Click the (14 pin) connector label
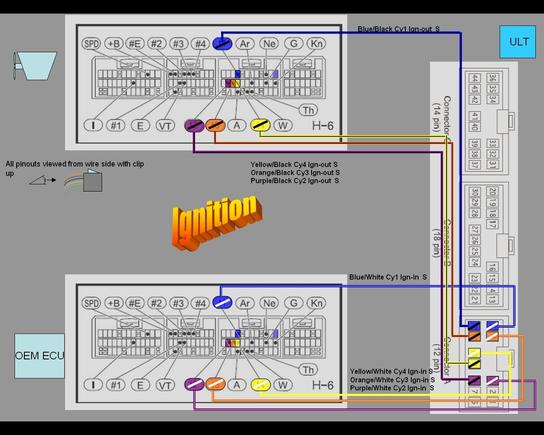 (x=436, y=117)
